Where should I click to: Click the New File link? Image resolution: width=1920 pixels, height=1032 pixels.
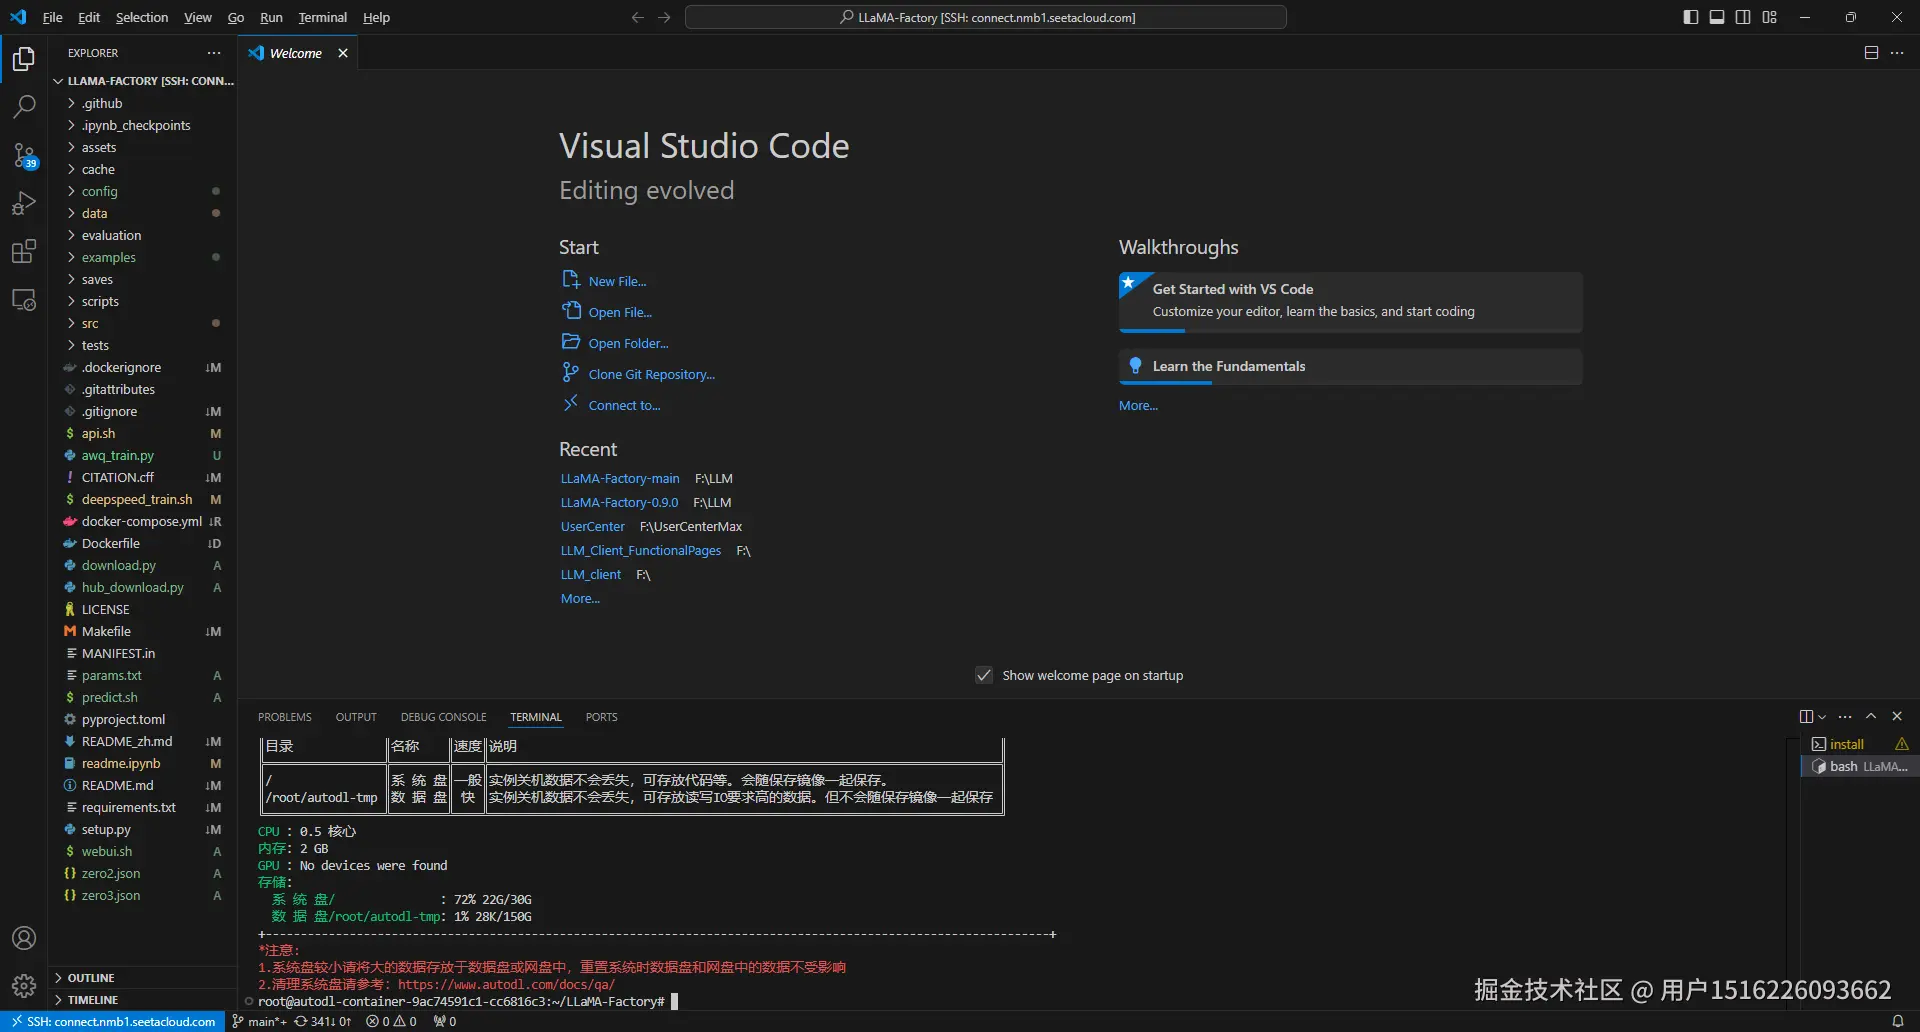coord(617,281)
